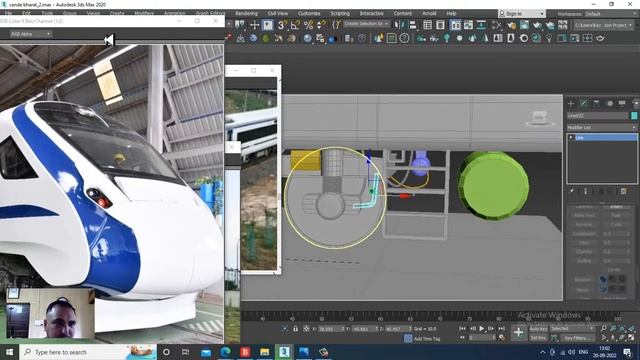
Task: Toggle Isolate Selection in status bar
Action: point(284,329)
